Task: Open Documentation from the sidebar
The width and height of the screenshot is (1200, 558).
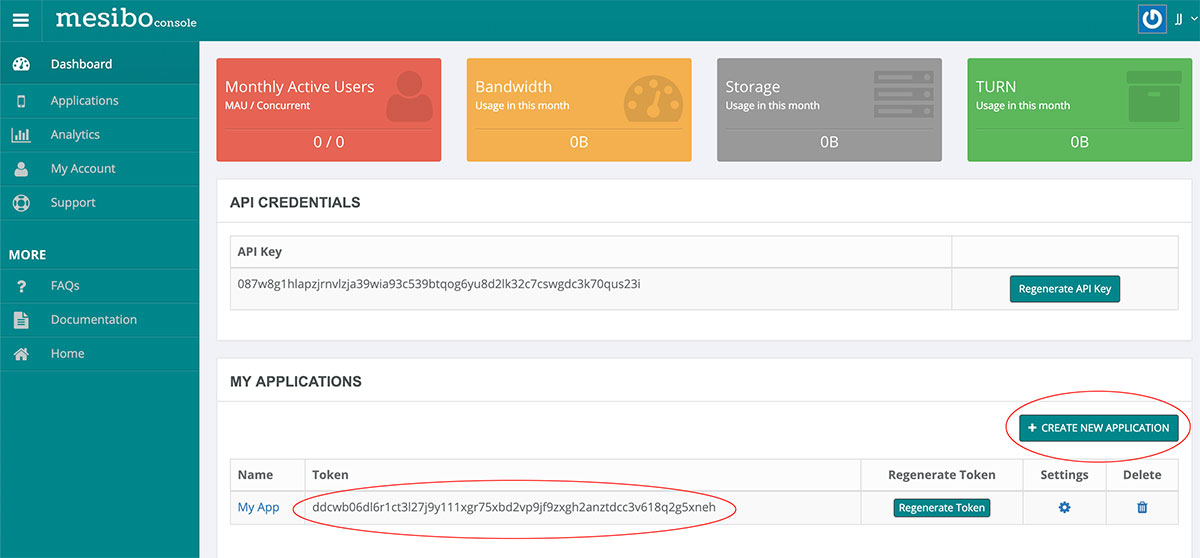Action: 93,320
